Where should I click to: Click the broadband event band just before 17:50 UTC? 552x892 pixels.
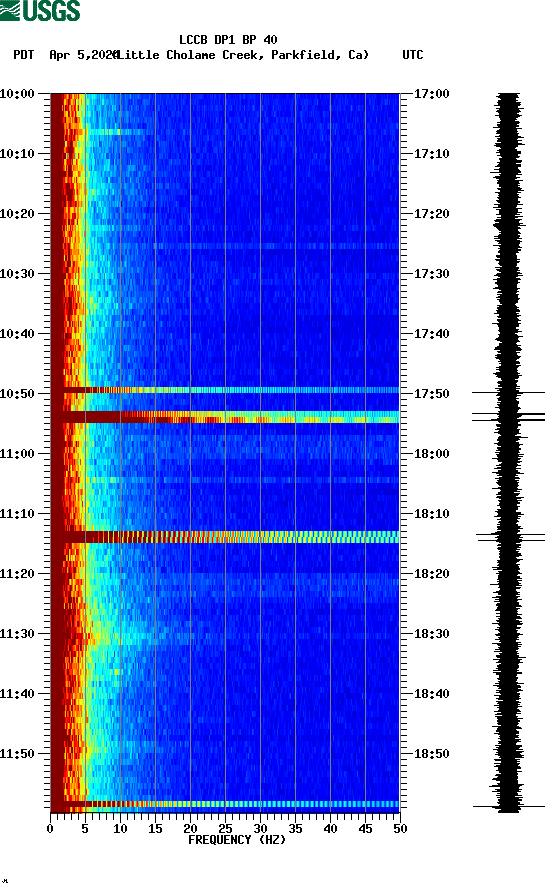[225, 390]
